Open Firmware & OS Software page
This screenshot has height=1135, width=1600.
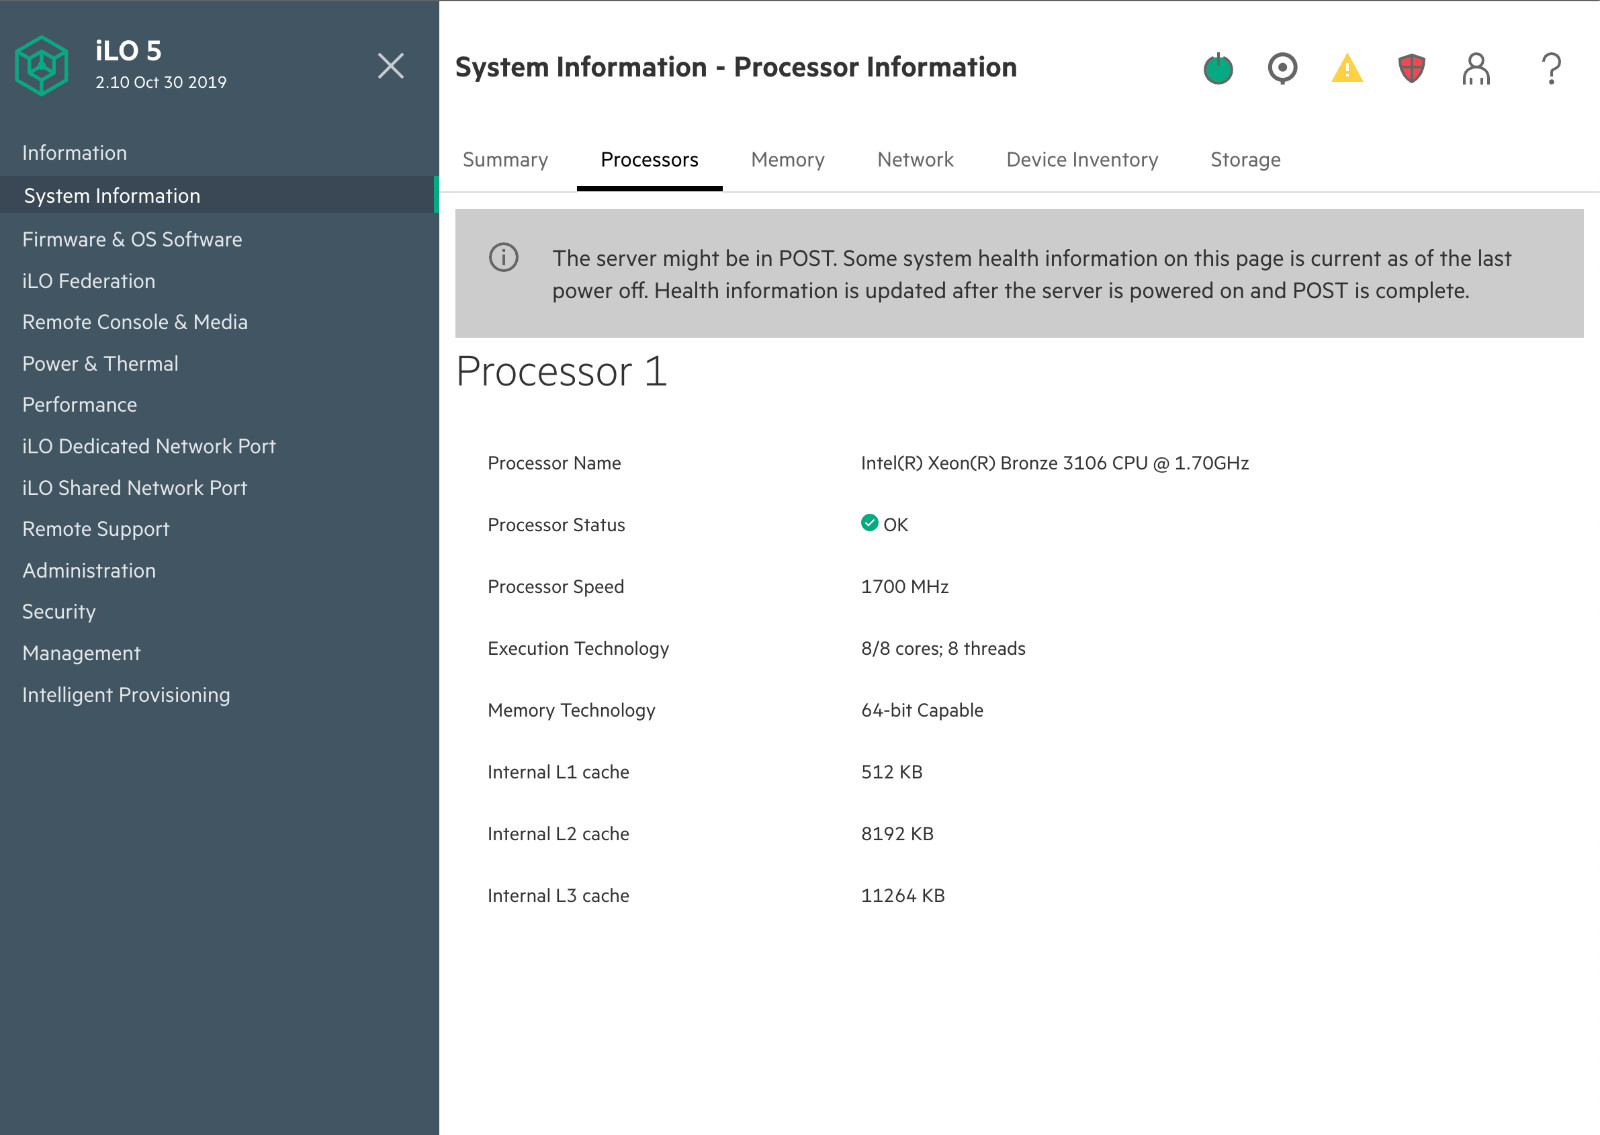pyautogui.click(x=132, y=239)
